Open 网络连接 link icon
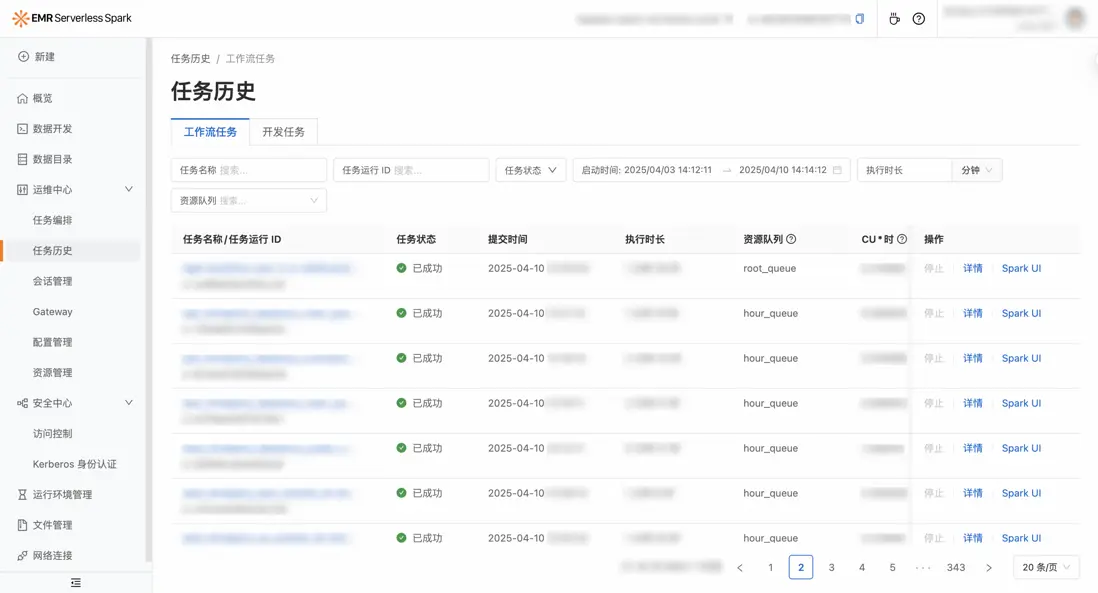 pos(22,556)
